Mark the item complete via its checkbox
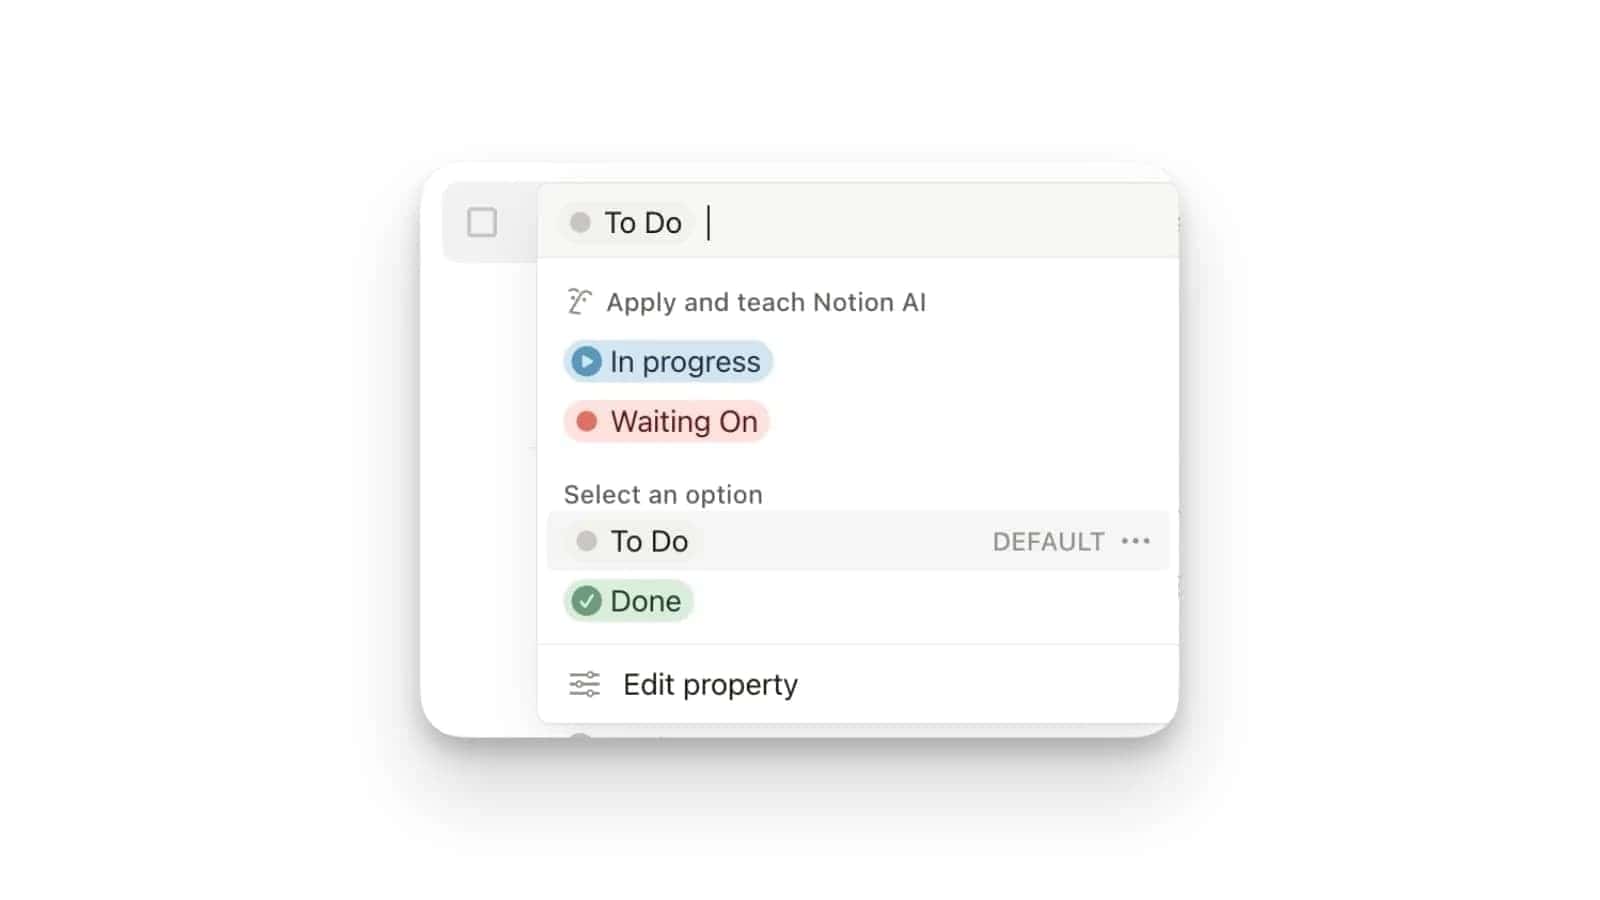The image size is (1600, 900). [x=482, y=222]
